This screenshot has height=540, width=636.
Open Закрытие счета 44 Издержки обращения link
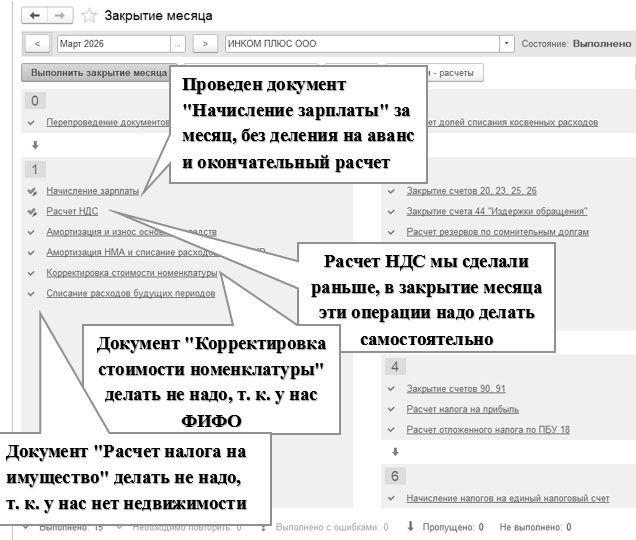tap(497, 211)
